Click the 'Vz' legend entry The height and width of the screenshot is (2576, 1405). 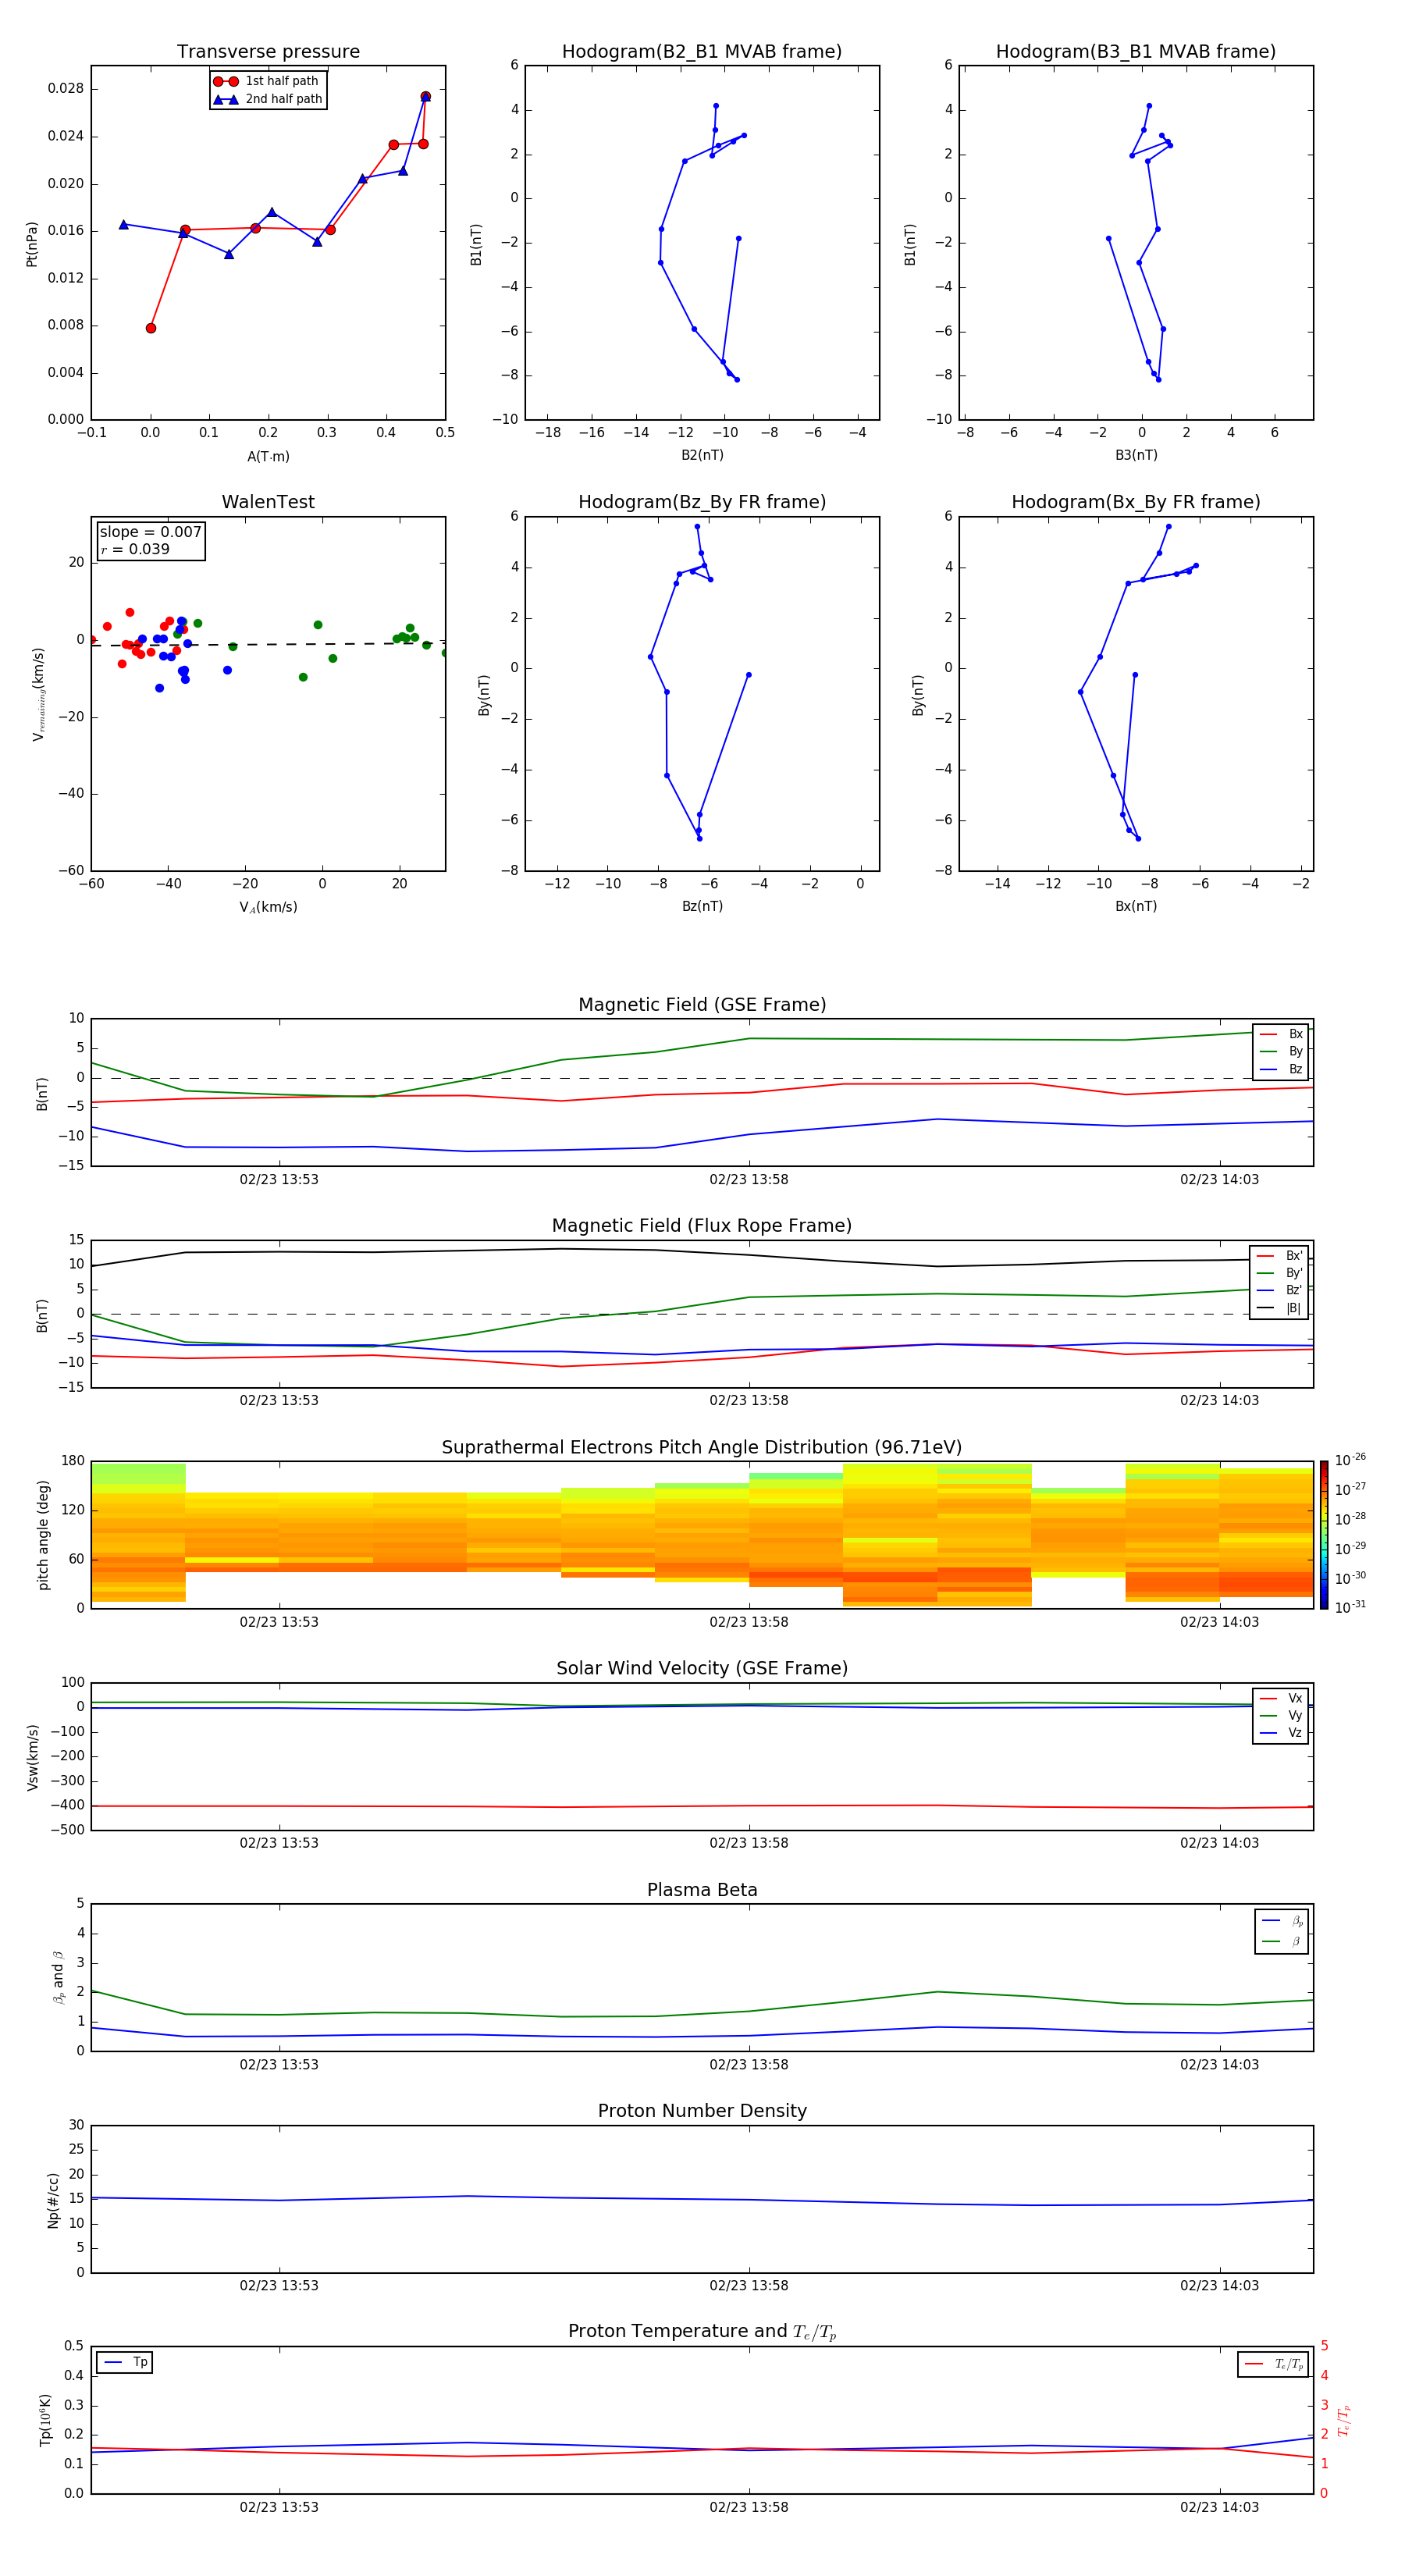pyautogui.click(x=1281, y=1733)
